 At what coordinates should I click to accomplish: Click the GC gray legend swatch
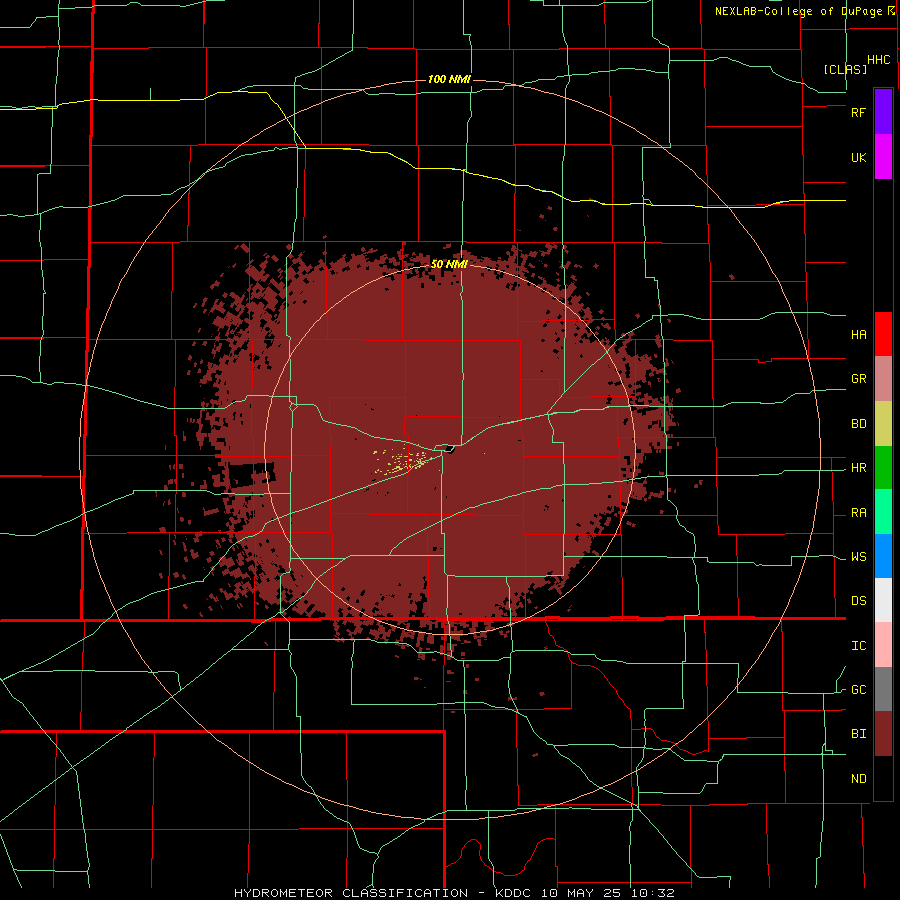[883, 689]
